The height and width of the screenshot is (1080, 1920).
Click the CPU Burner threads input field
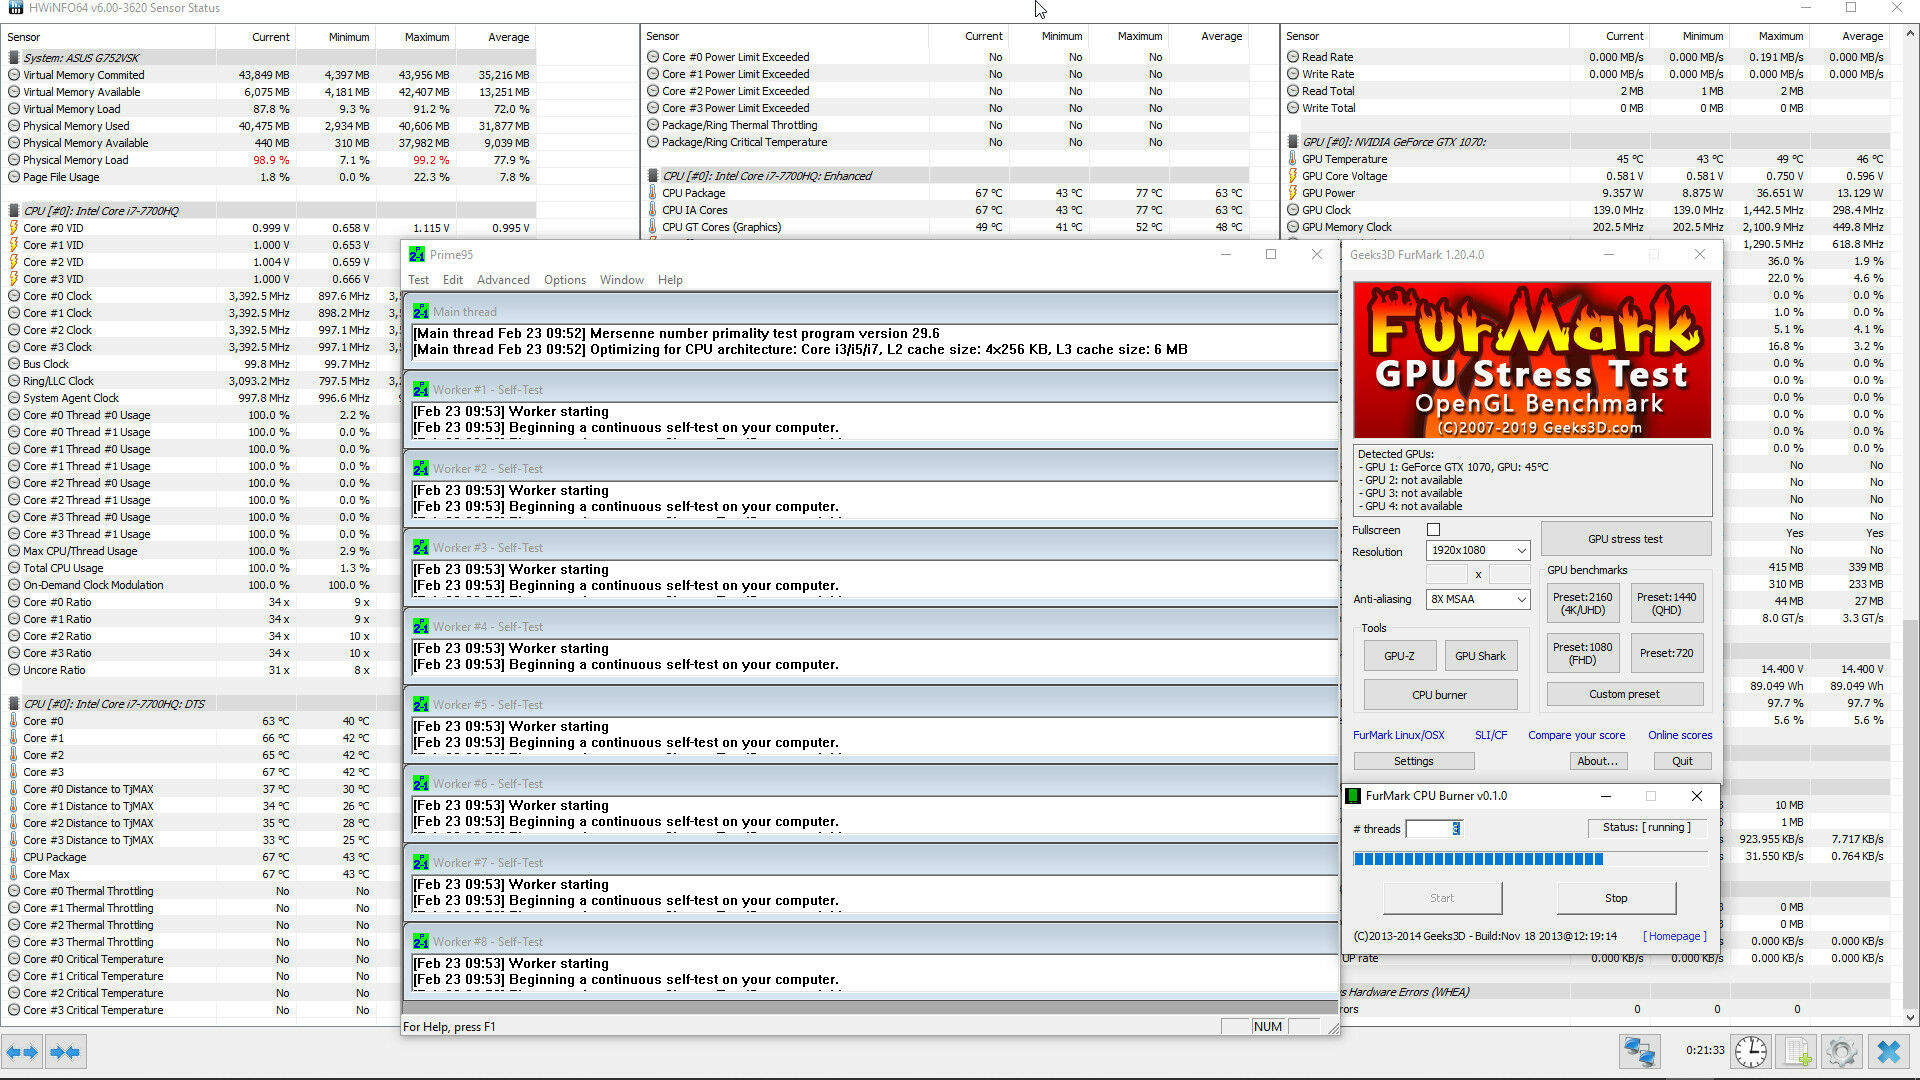tap(1434, 829)
